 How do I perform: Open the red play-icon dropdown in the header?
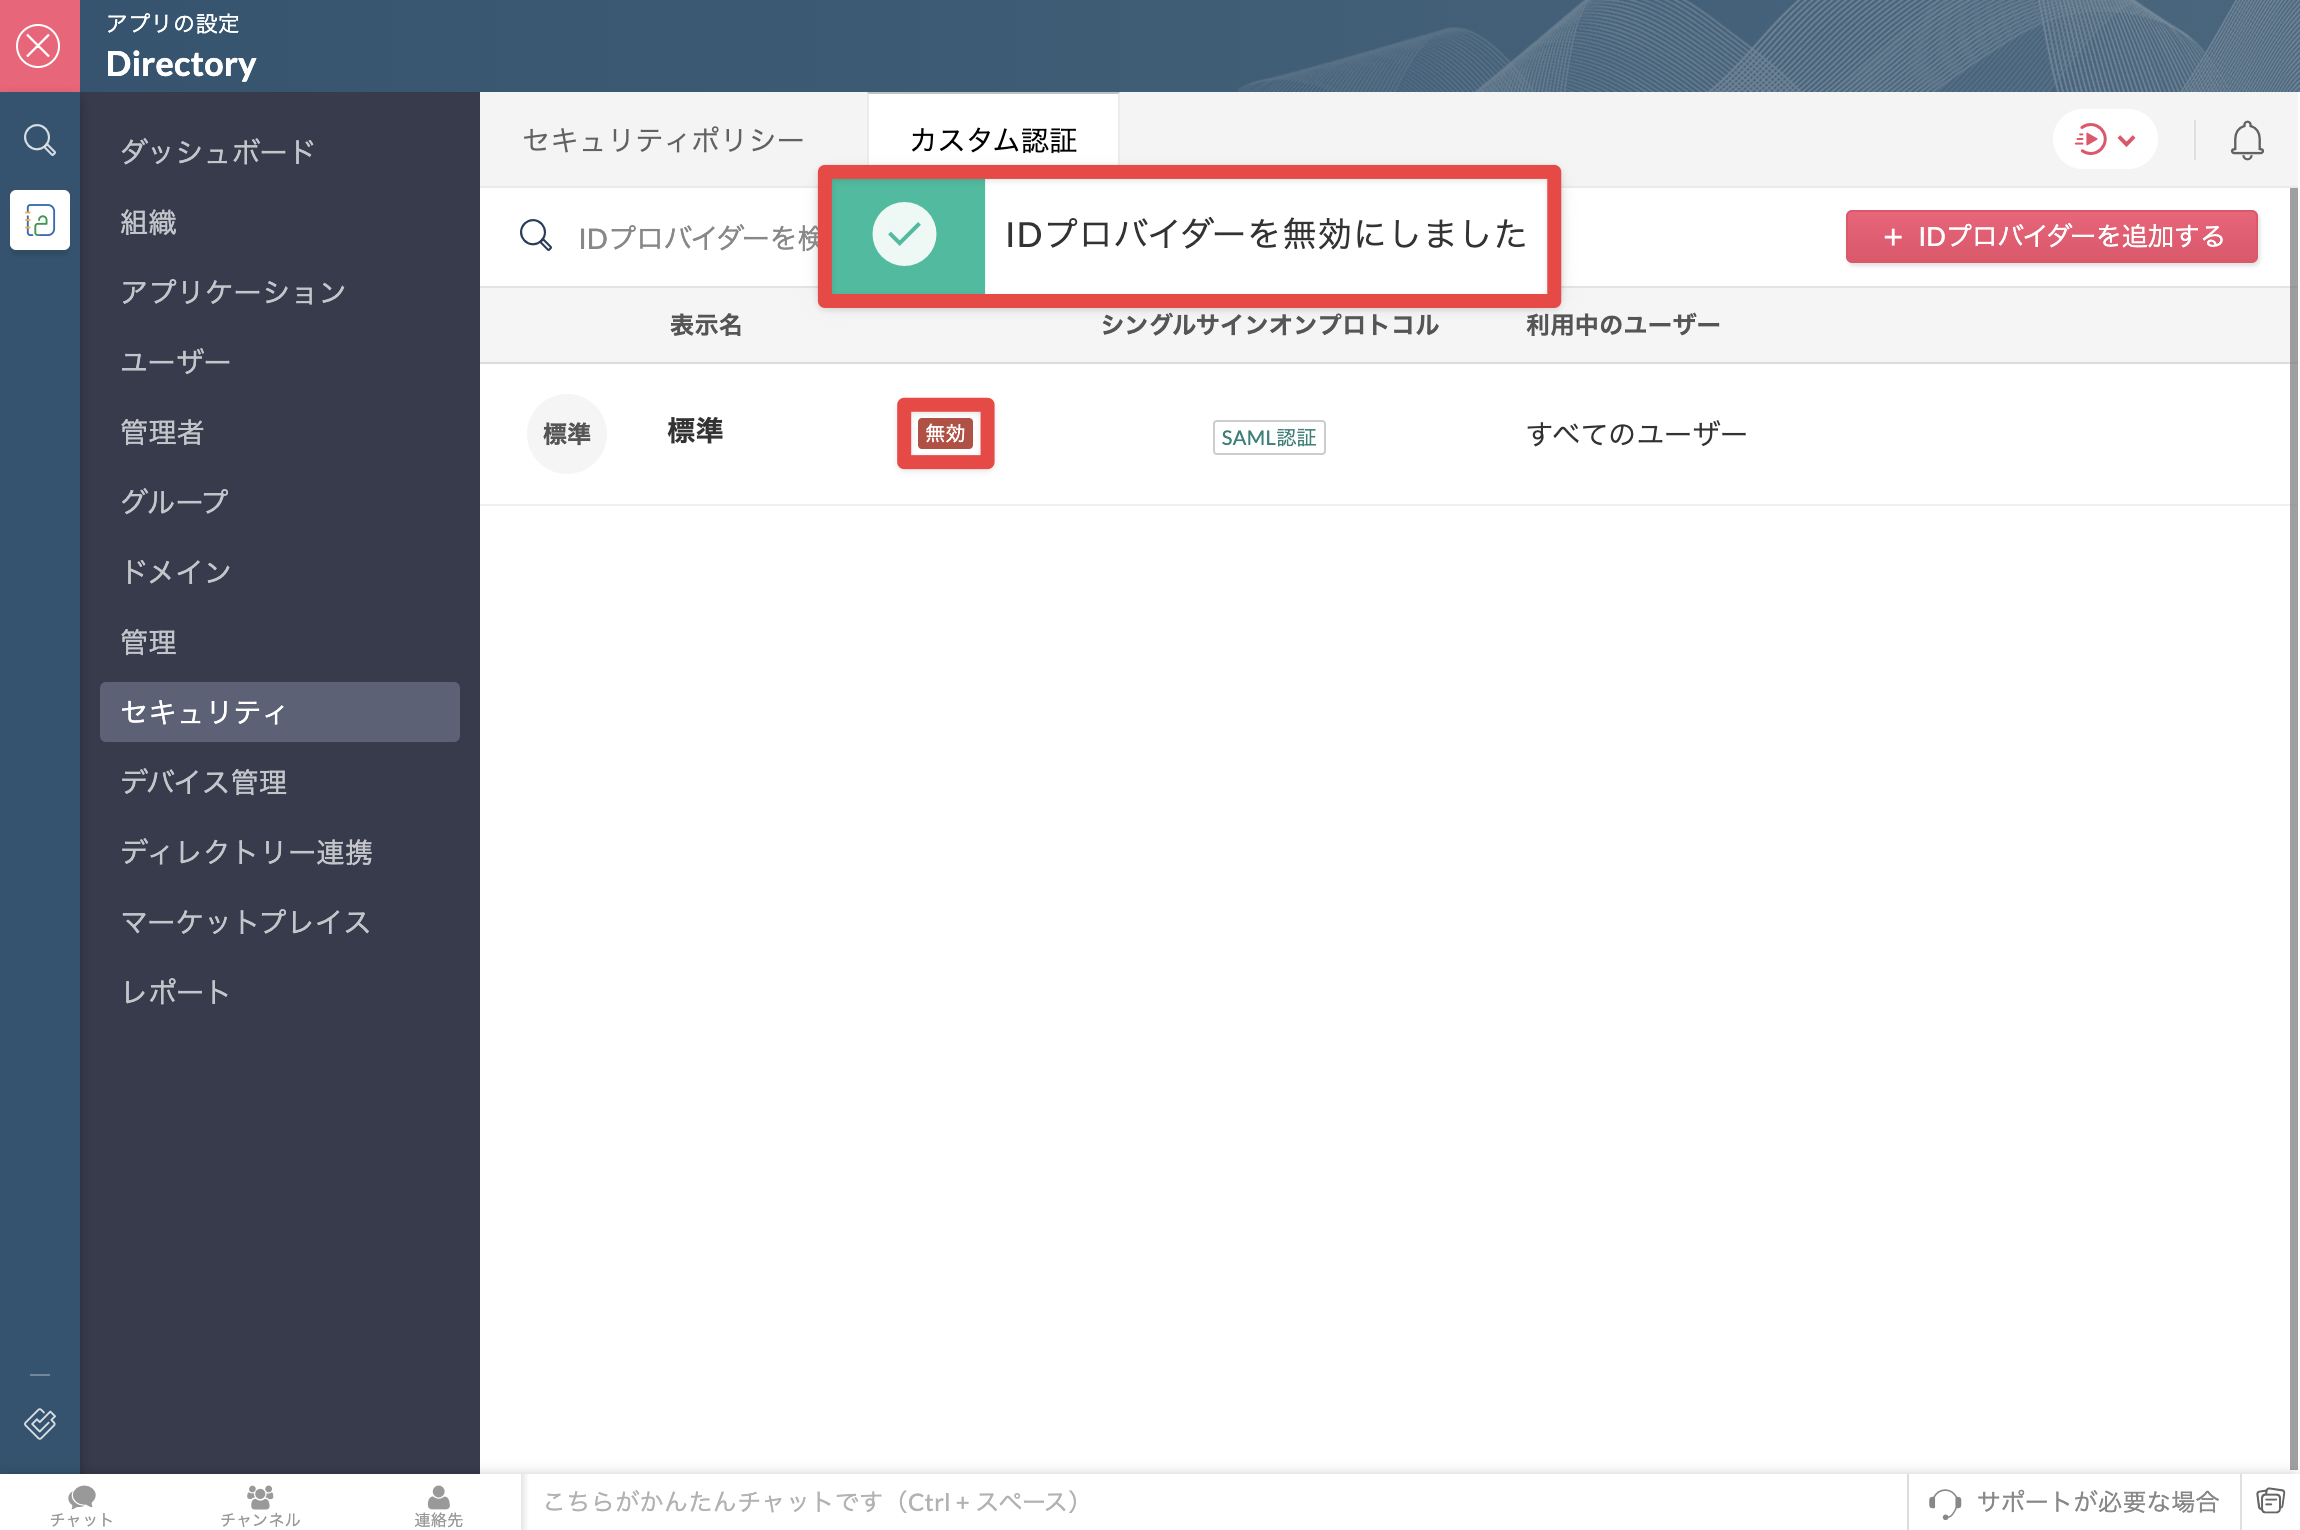tap(2105, 139)
